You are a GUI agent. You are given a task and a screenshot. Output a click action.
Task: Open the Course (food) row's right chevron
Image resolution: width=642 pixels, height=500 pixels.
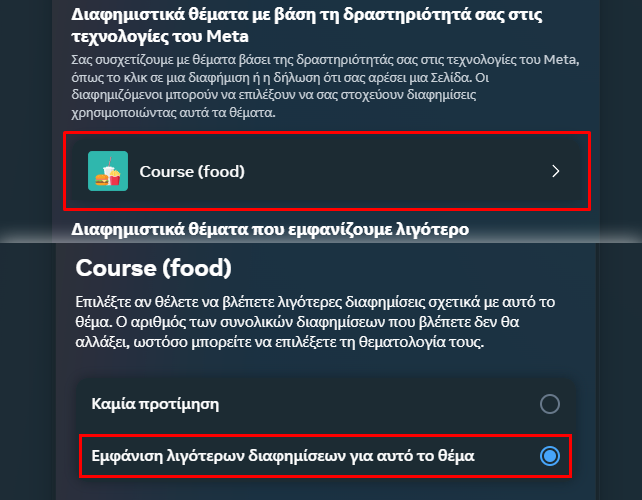[x=555, y=171]
